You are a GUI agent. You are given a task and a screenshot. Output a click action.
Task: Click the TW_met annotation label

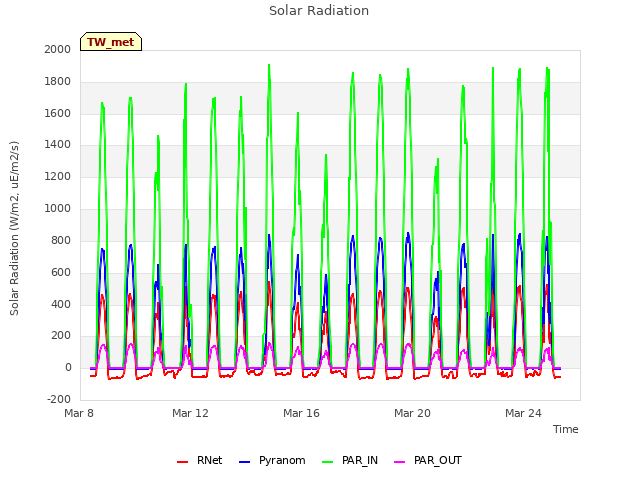(111, 42)
